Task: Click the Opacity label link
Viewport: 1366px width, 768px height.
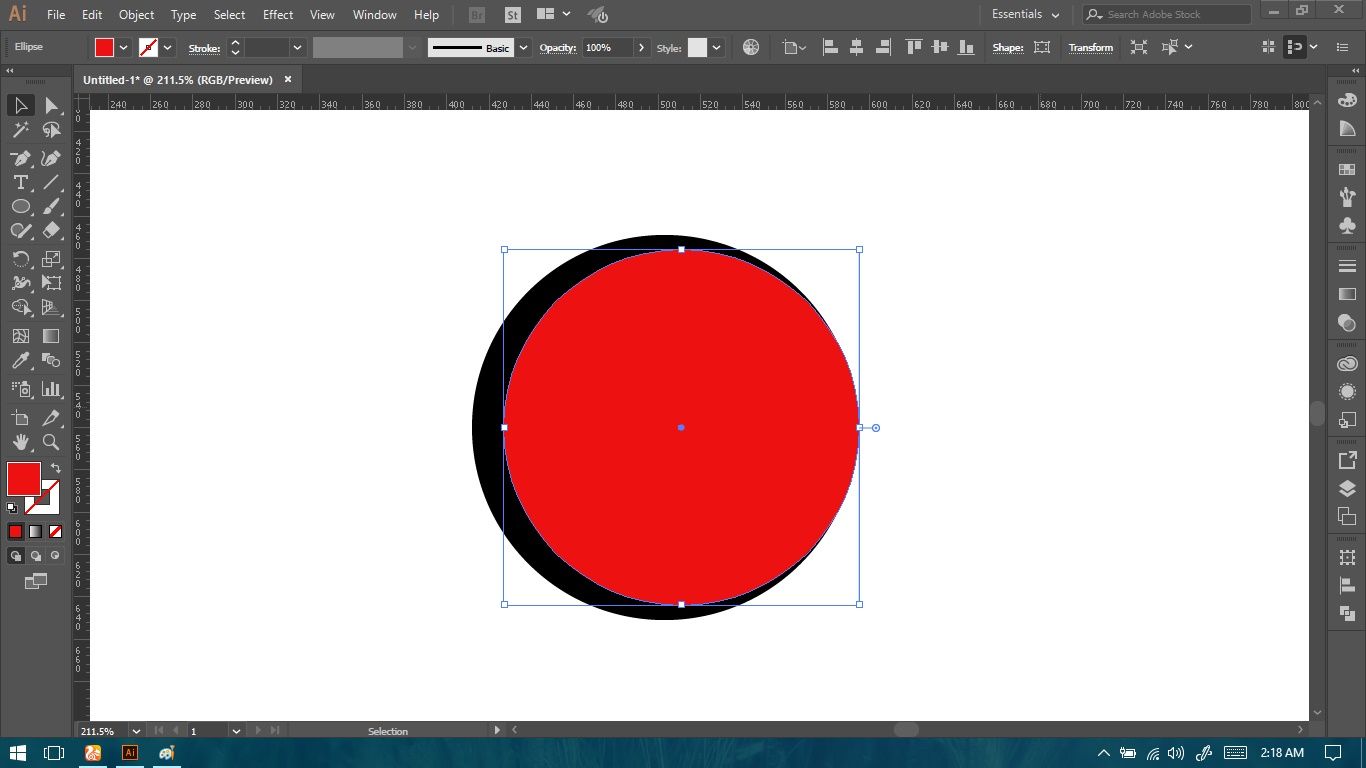Action: (x=558, y=48)
